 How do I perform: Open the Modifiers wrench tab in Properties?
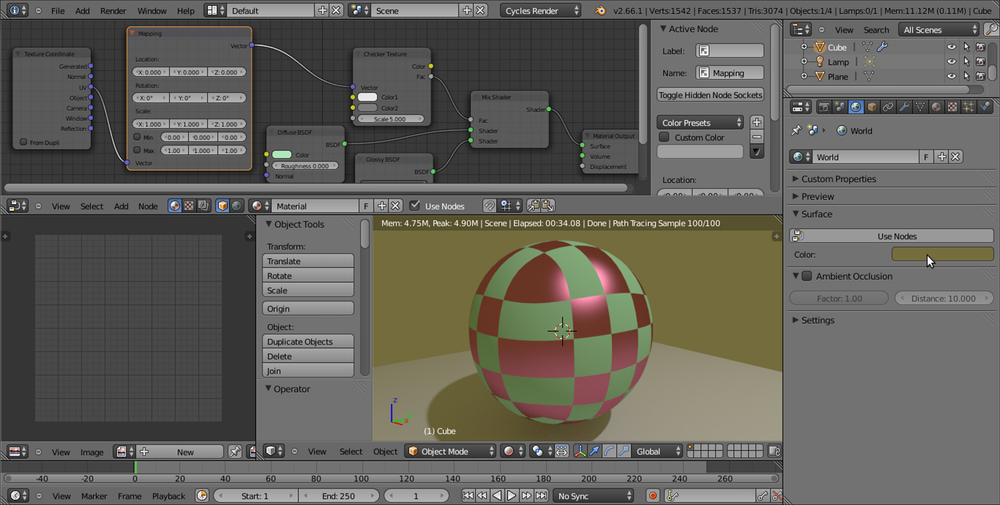(903, 107)
